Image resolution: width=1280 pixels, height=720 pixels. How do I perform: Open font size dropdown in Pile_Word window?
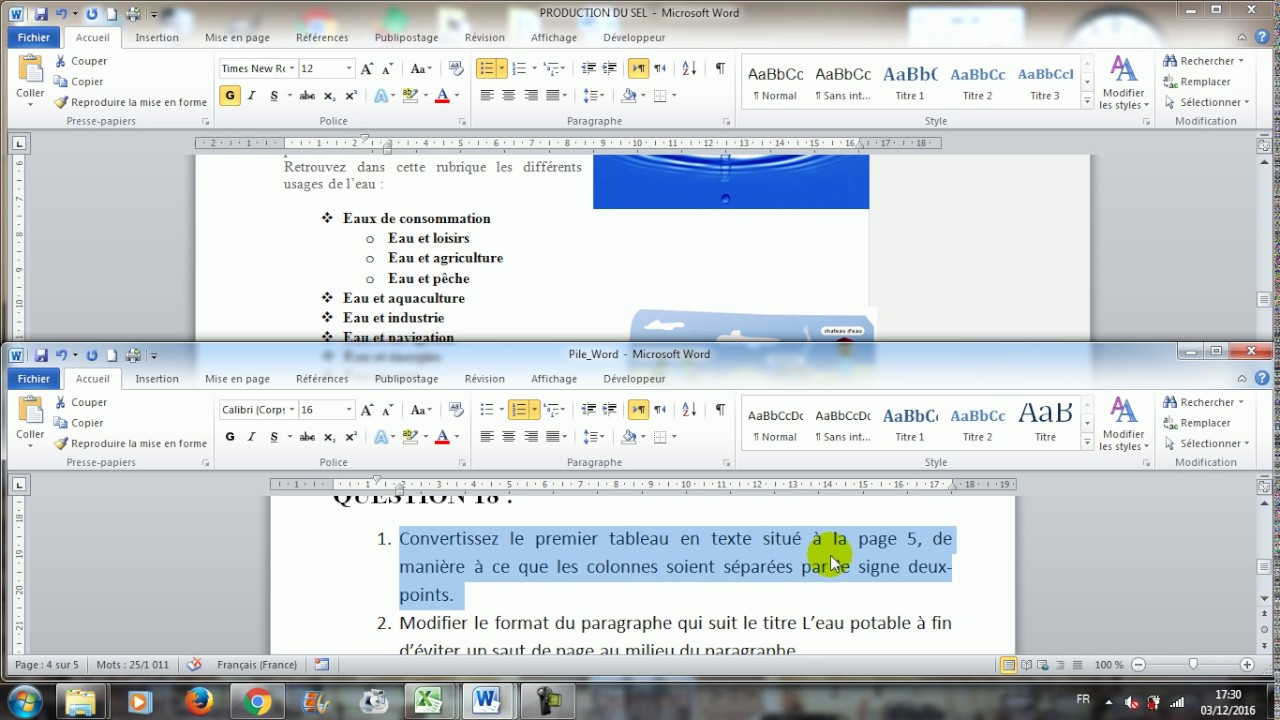pos(349,410)
